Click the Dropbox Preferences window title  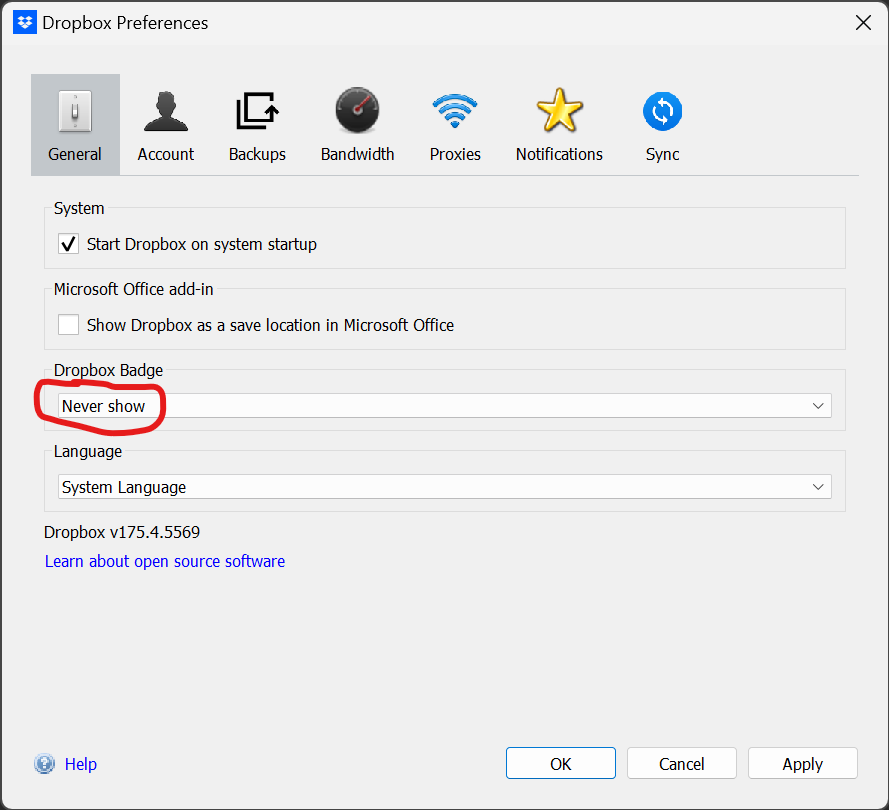click(x=125, y=23)
